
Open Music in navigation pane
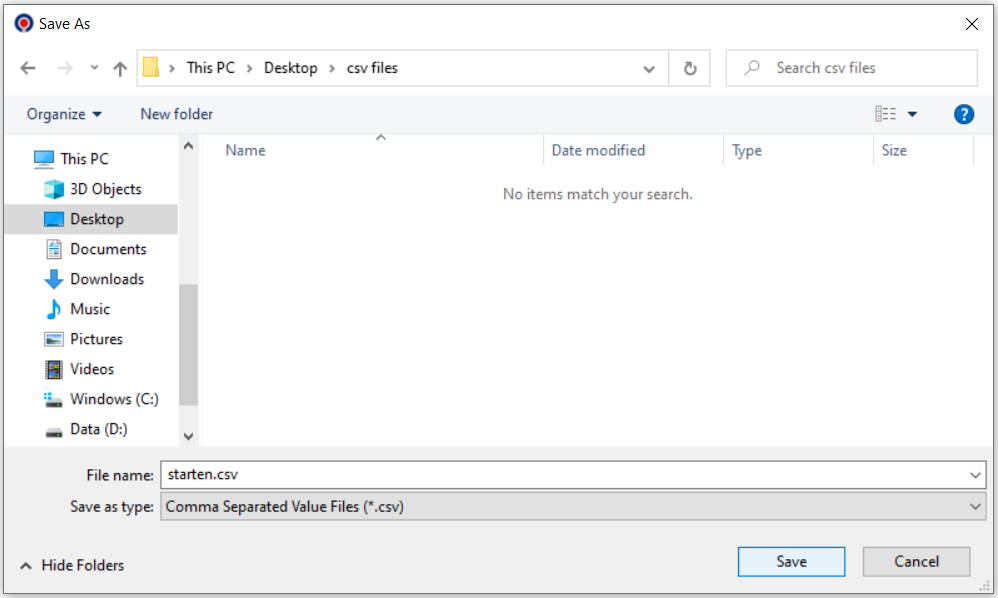(x=90, y=309)
